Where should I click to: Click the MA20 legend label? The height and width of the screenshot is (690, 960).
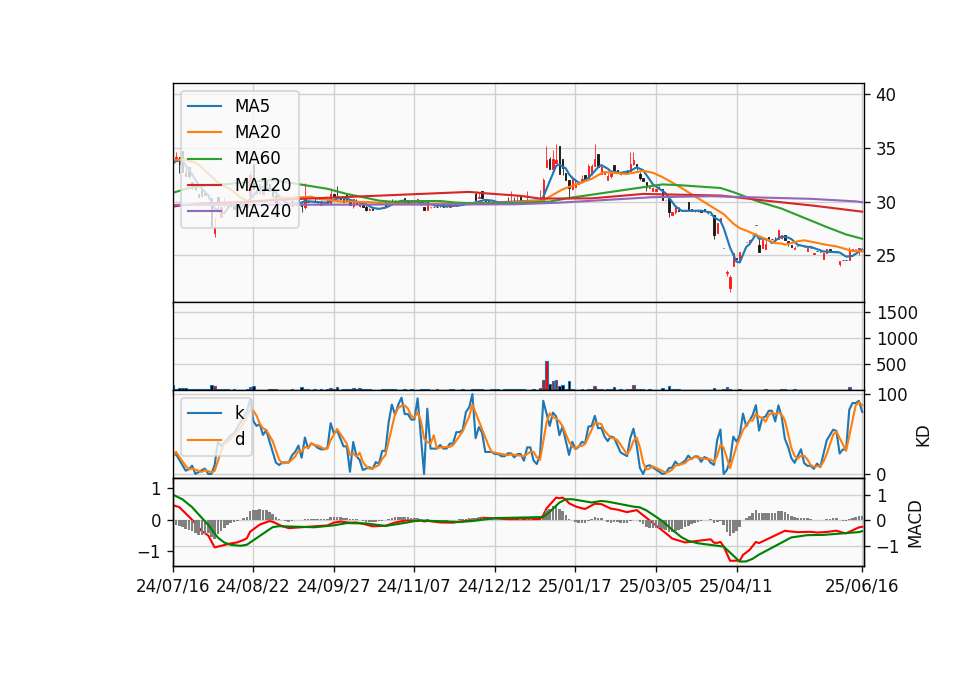(257, 132)
